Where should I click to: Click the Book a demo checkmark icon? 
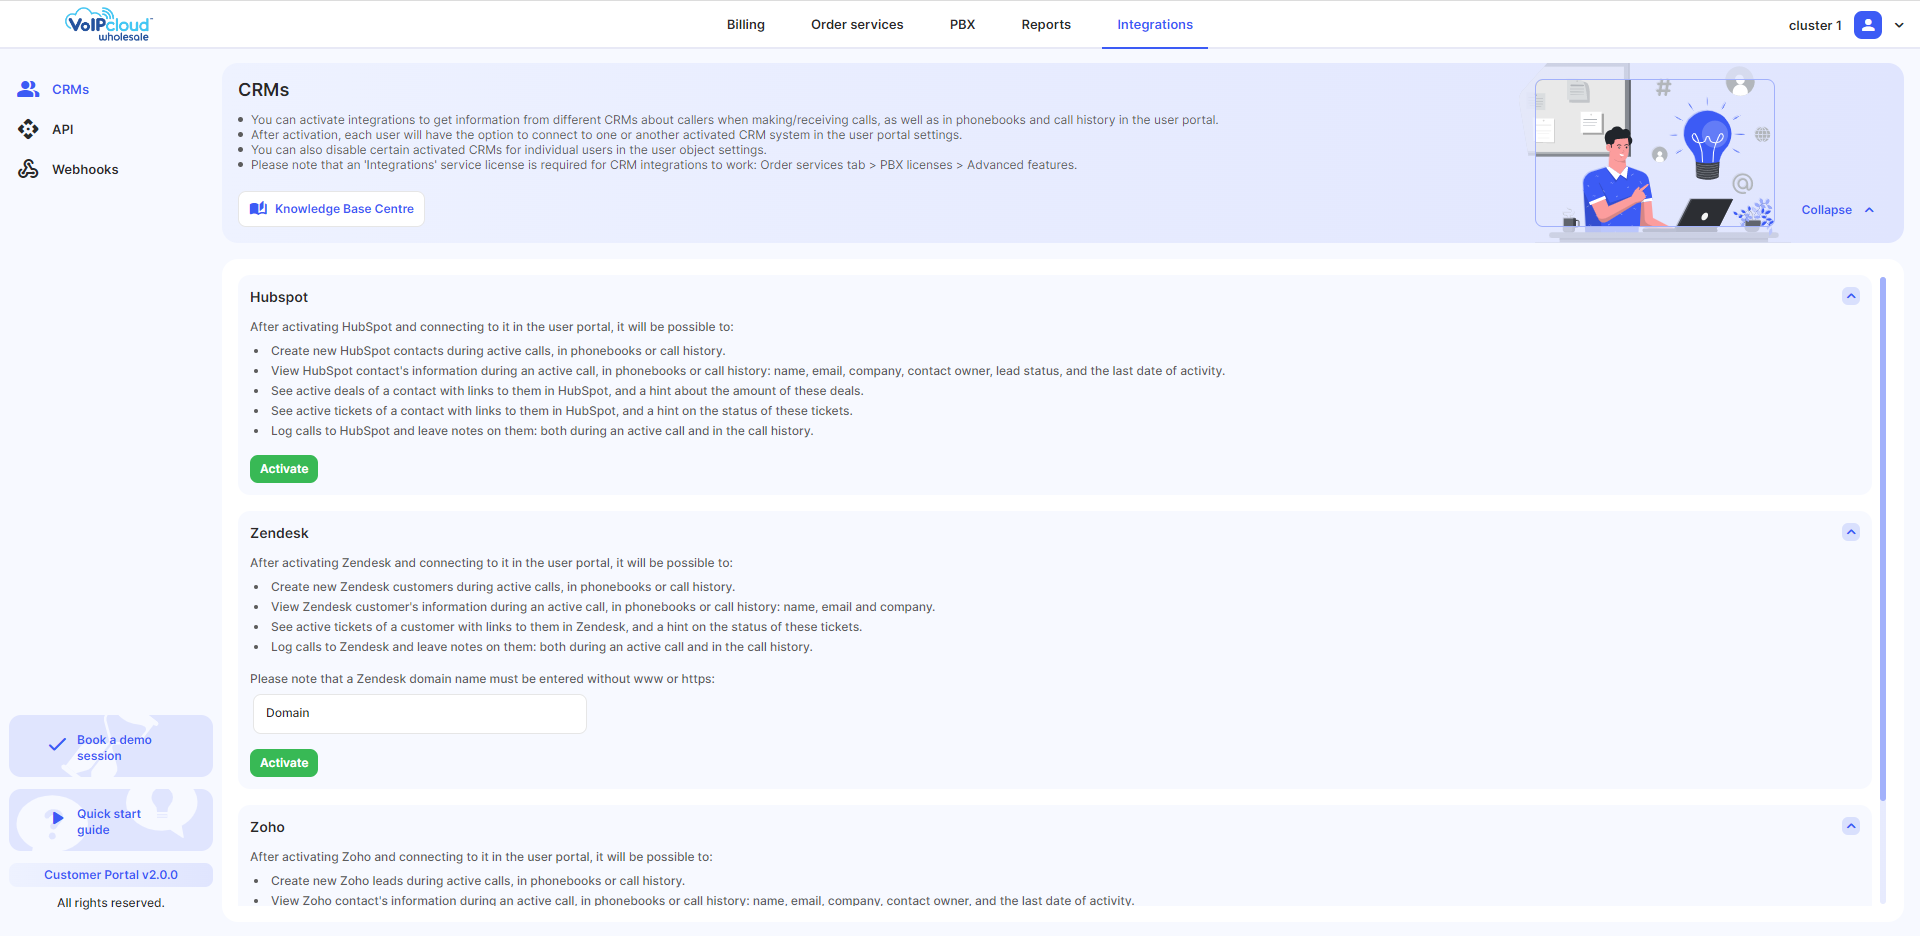(57, 745)
